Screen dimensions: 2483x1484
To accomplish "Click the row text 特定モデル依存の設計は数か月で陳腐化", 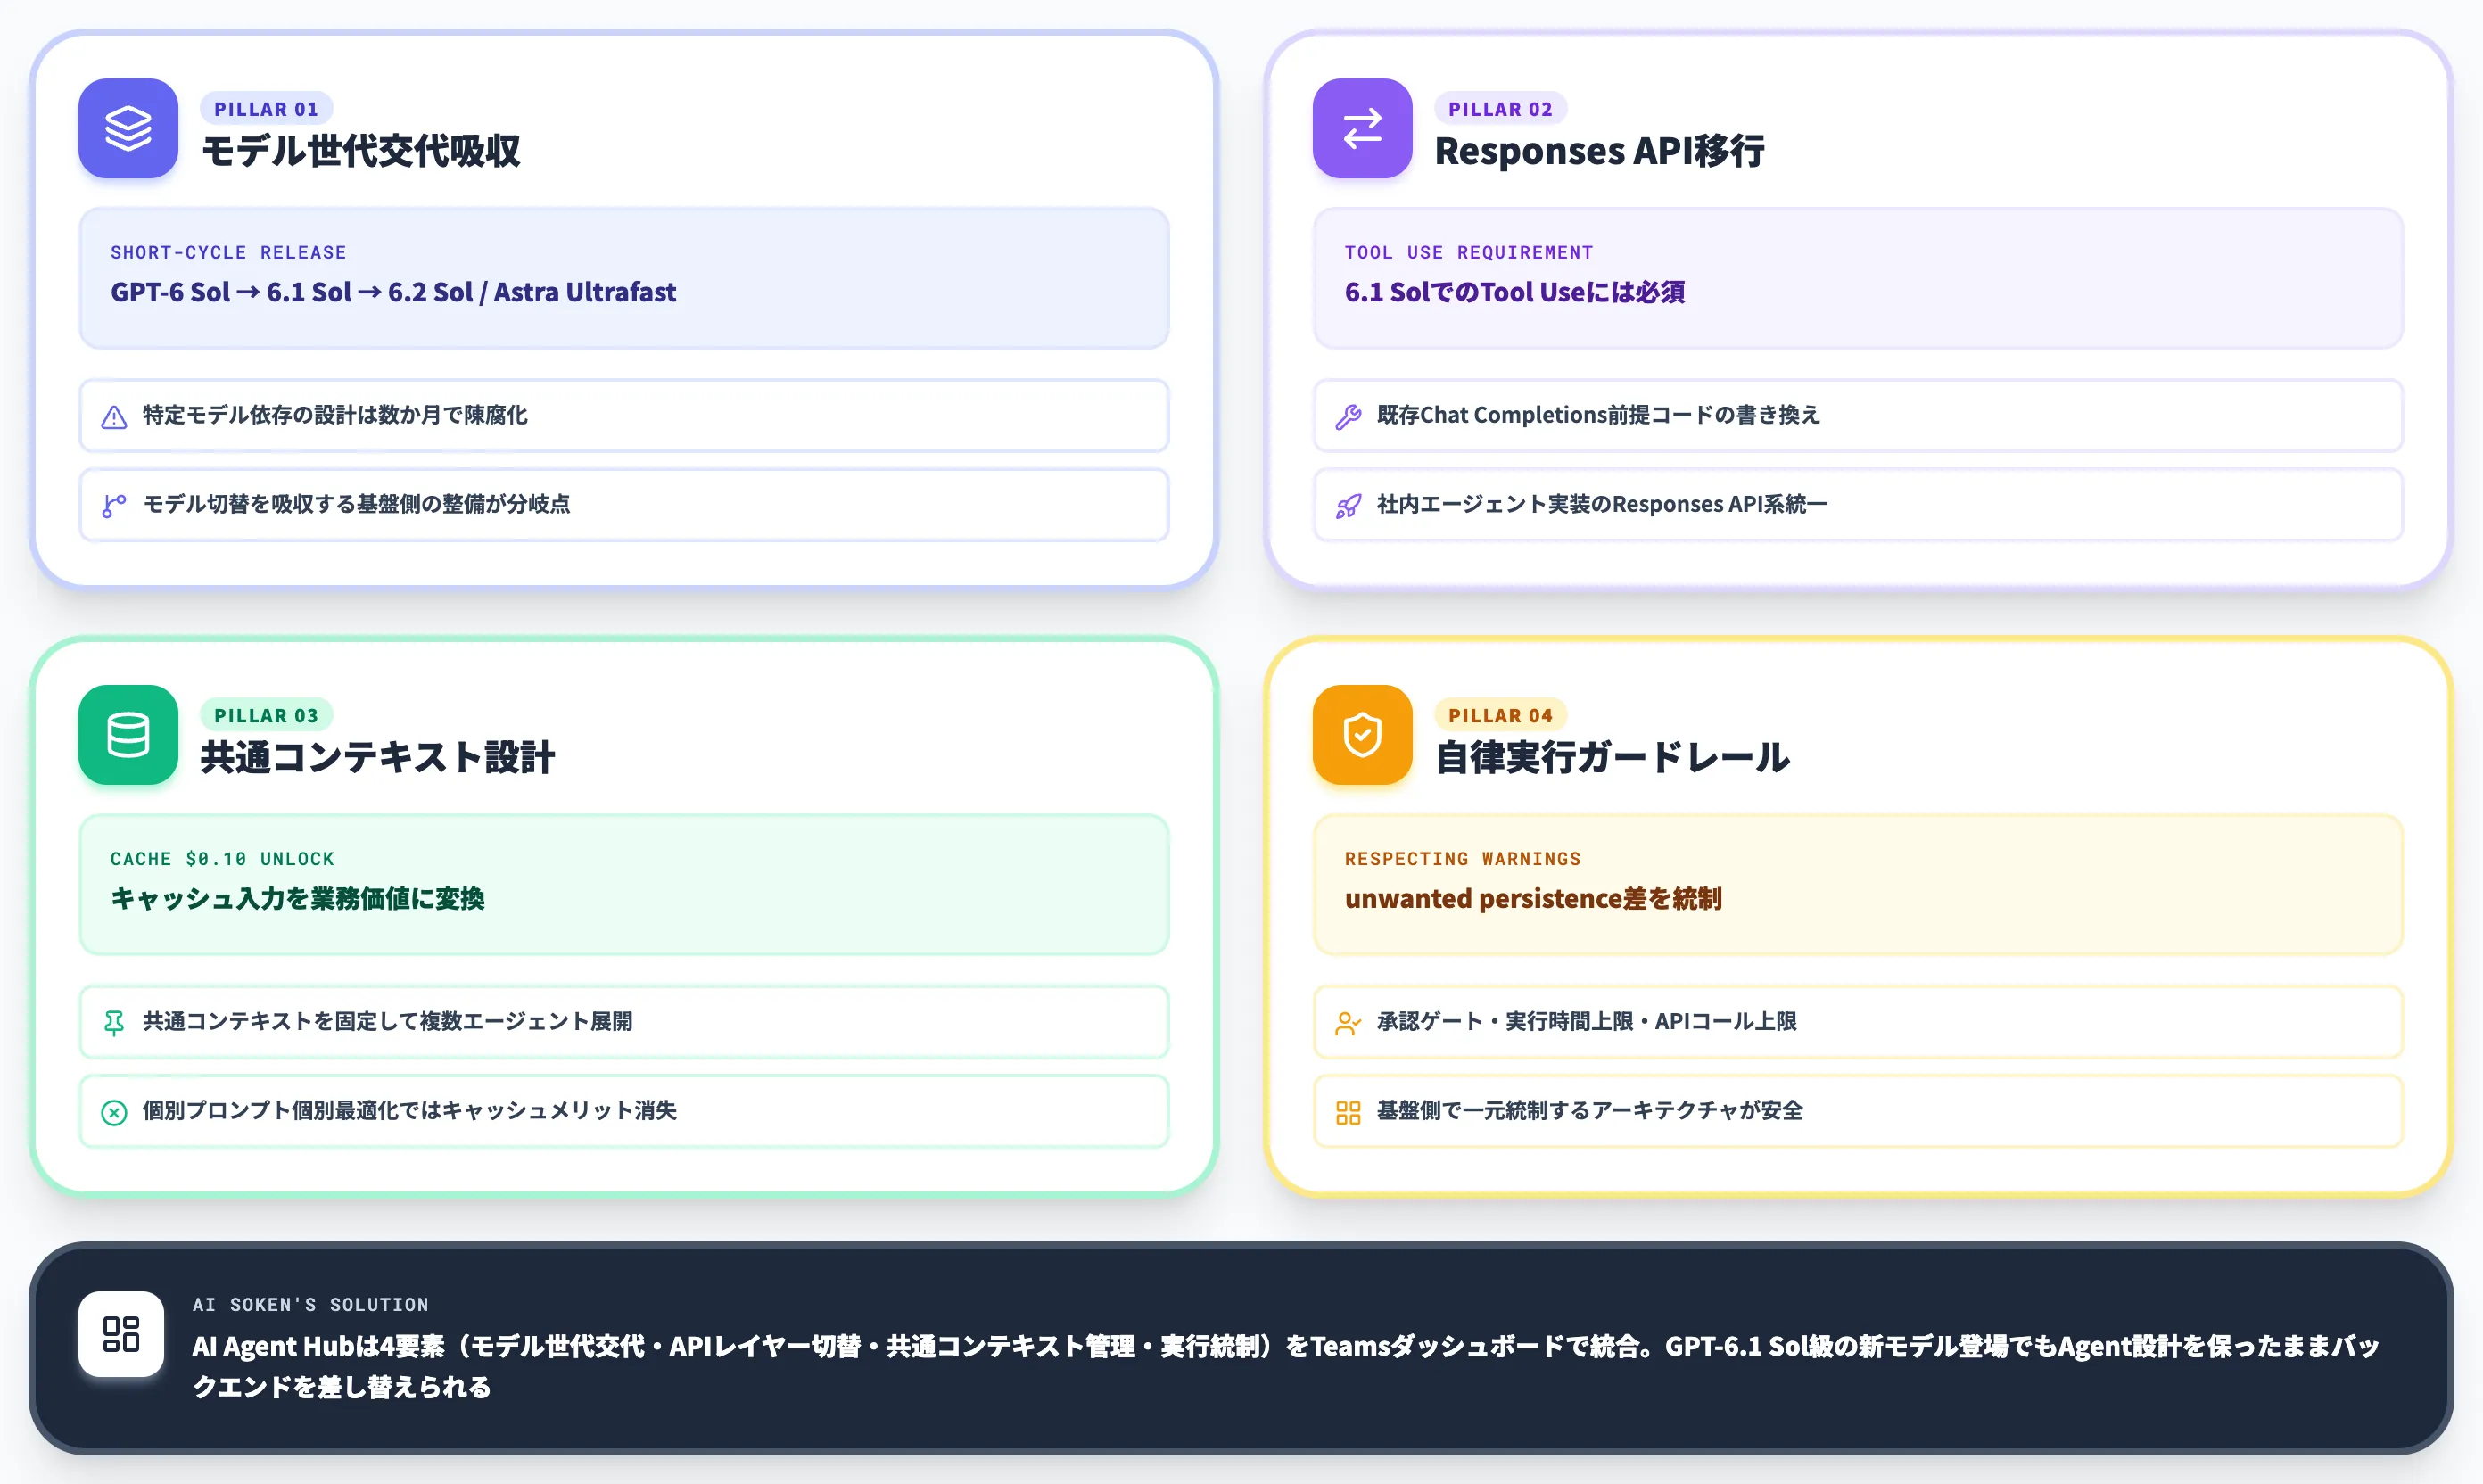I will coord(335,415).
